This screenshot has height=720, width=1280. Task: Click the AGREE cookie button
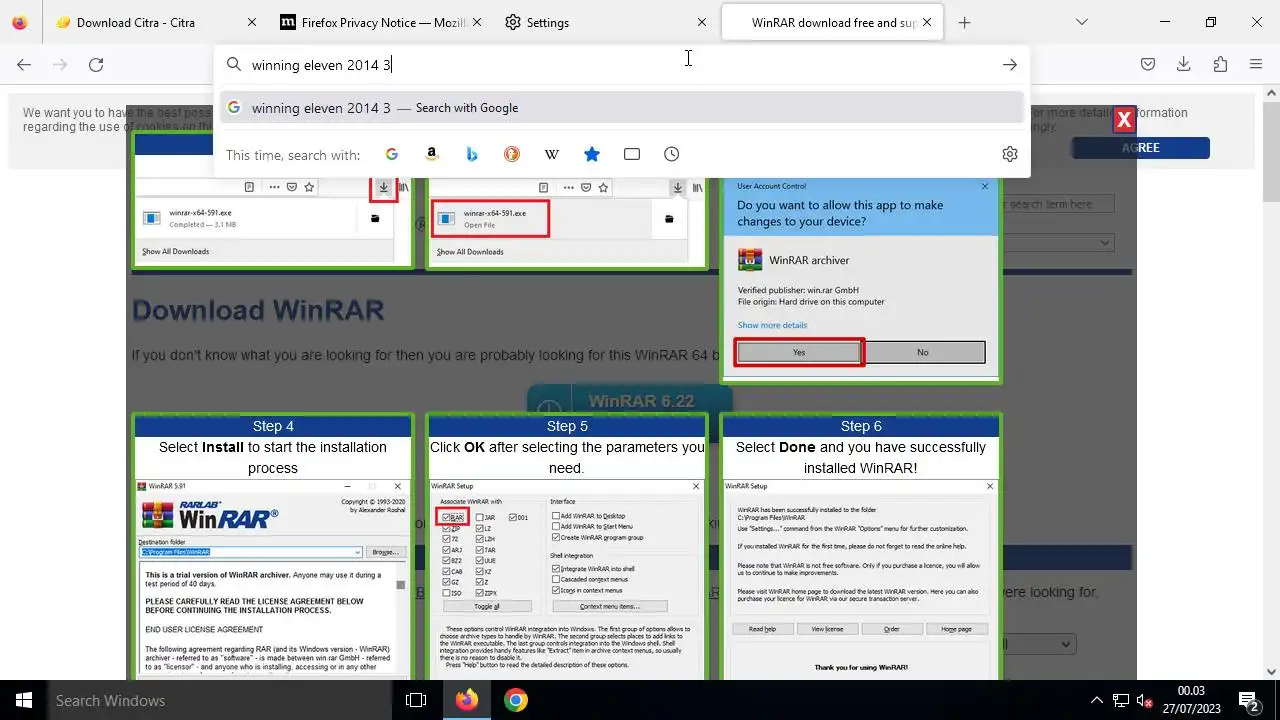[x=1140, y=148]
